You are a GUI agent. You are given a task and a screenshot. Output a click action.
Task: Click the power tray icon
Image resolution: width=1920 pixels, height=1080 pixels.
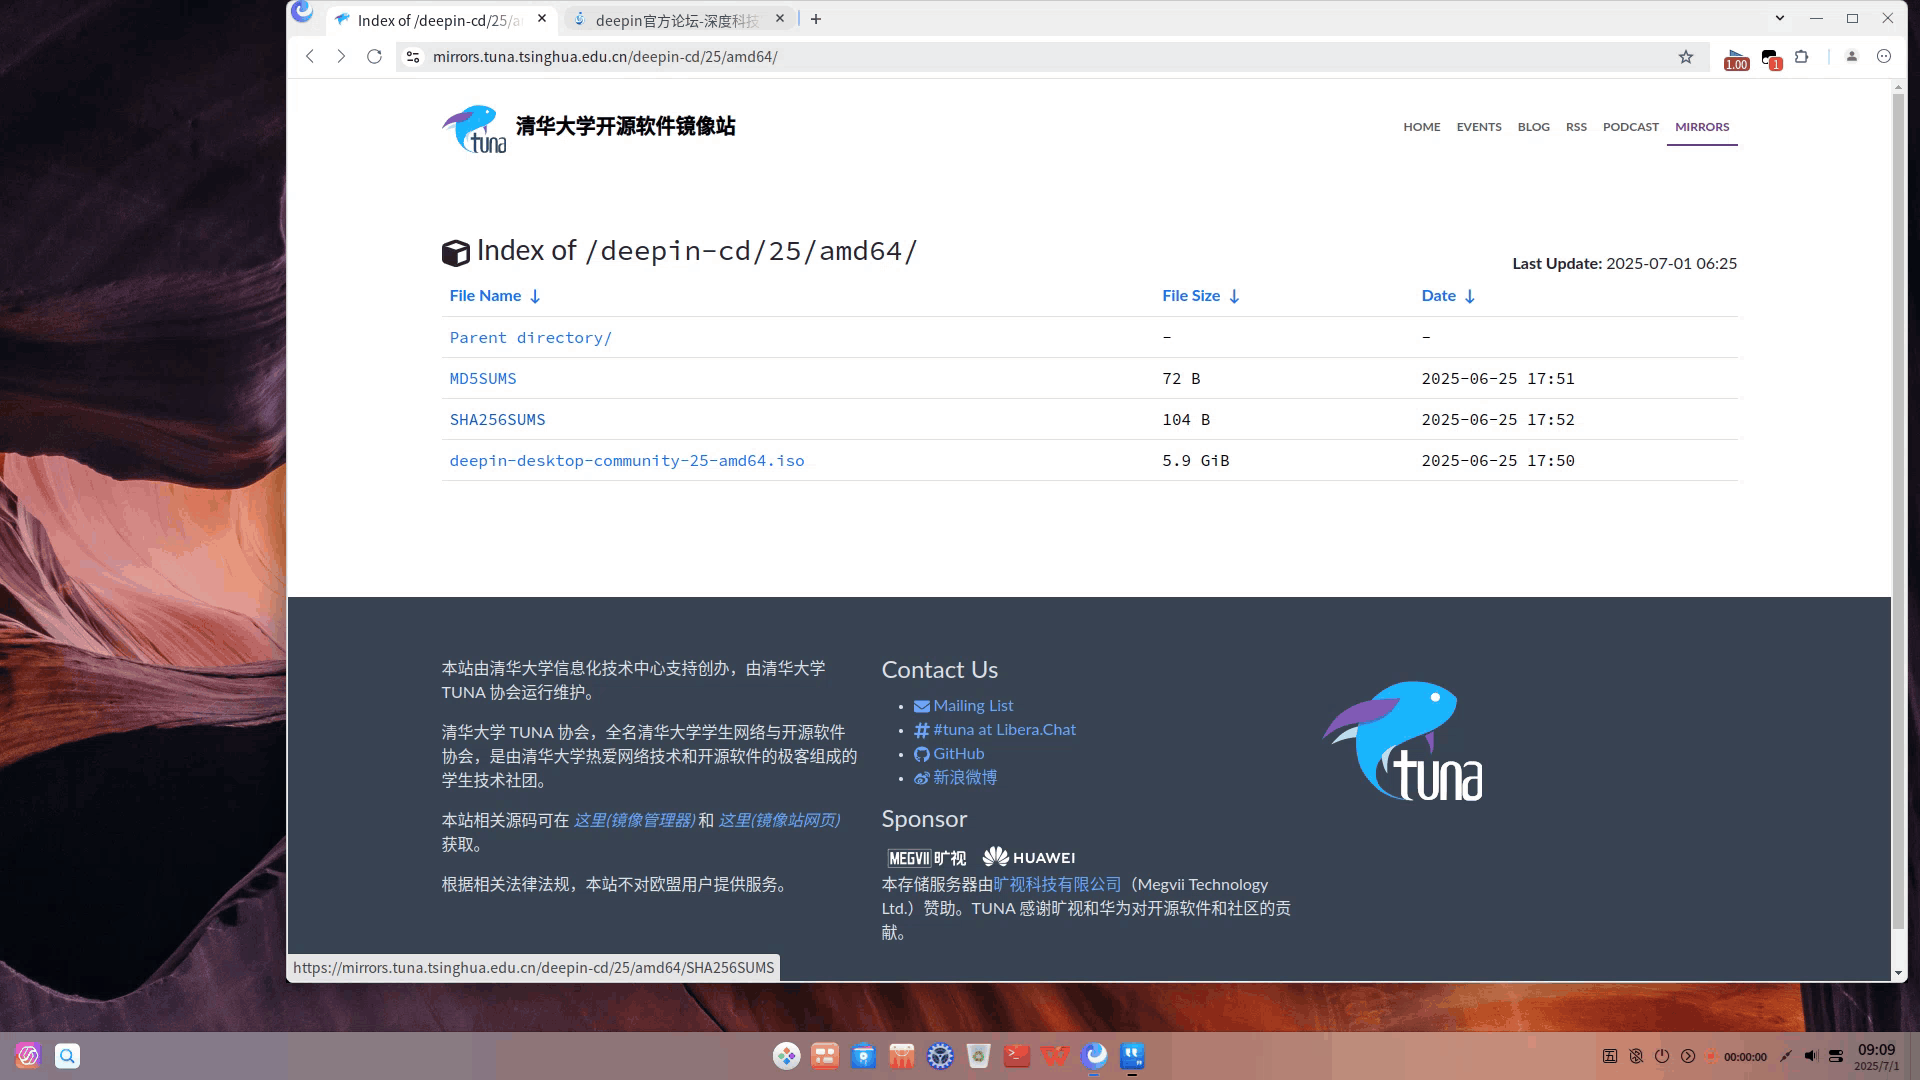(x=1662, y=1056)
